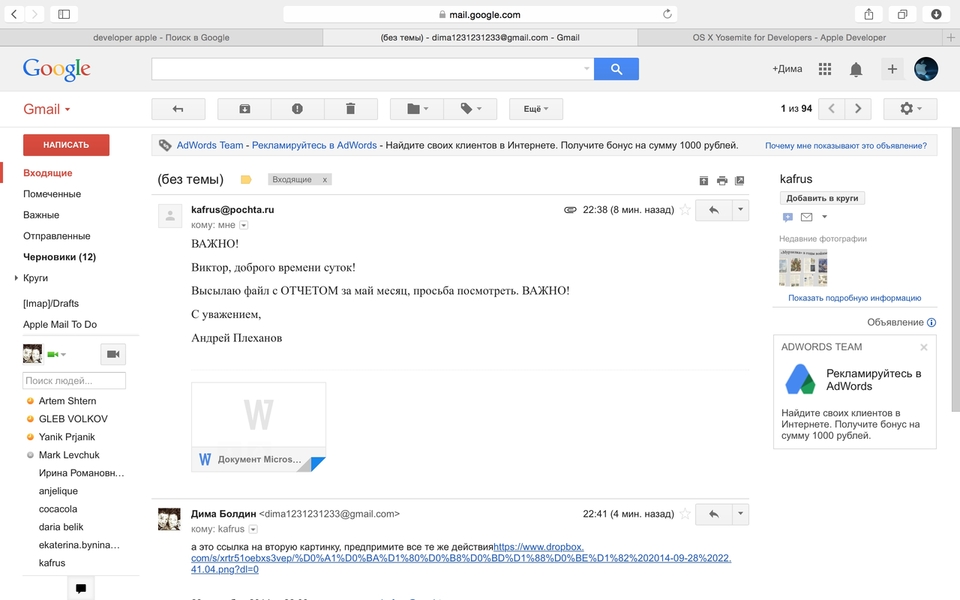The height and width of the screenshot is (600, 960).
Task: Open the dropbox.com link
Action: coord(460,558)
